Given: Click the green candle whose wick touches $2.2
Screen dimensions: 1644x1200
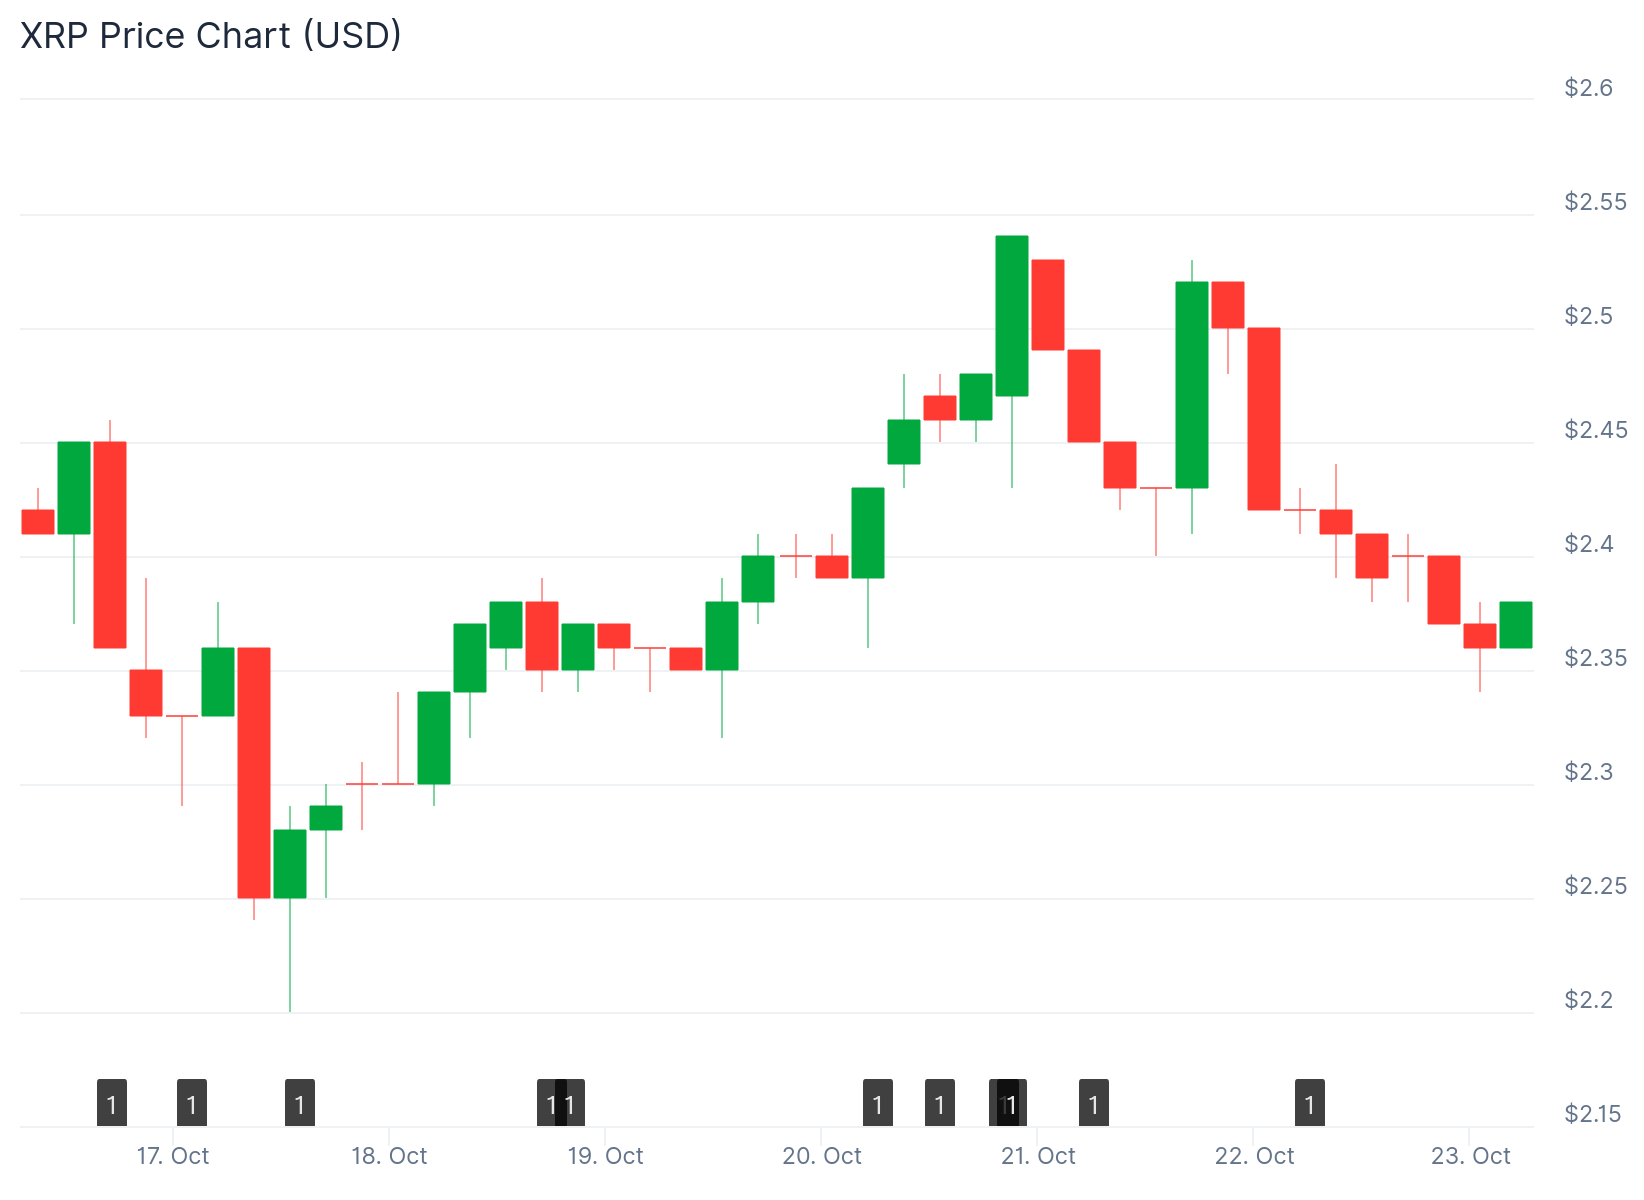Looking at the screenshot, I should [x=290, y=864].
